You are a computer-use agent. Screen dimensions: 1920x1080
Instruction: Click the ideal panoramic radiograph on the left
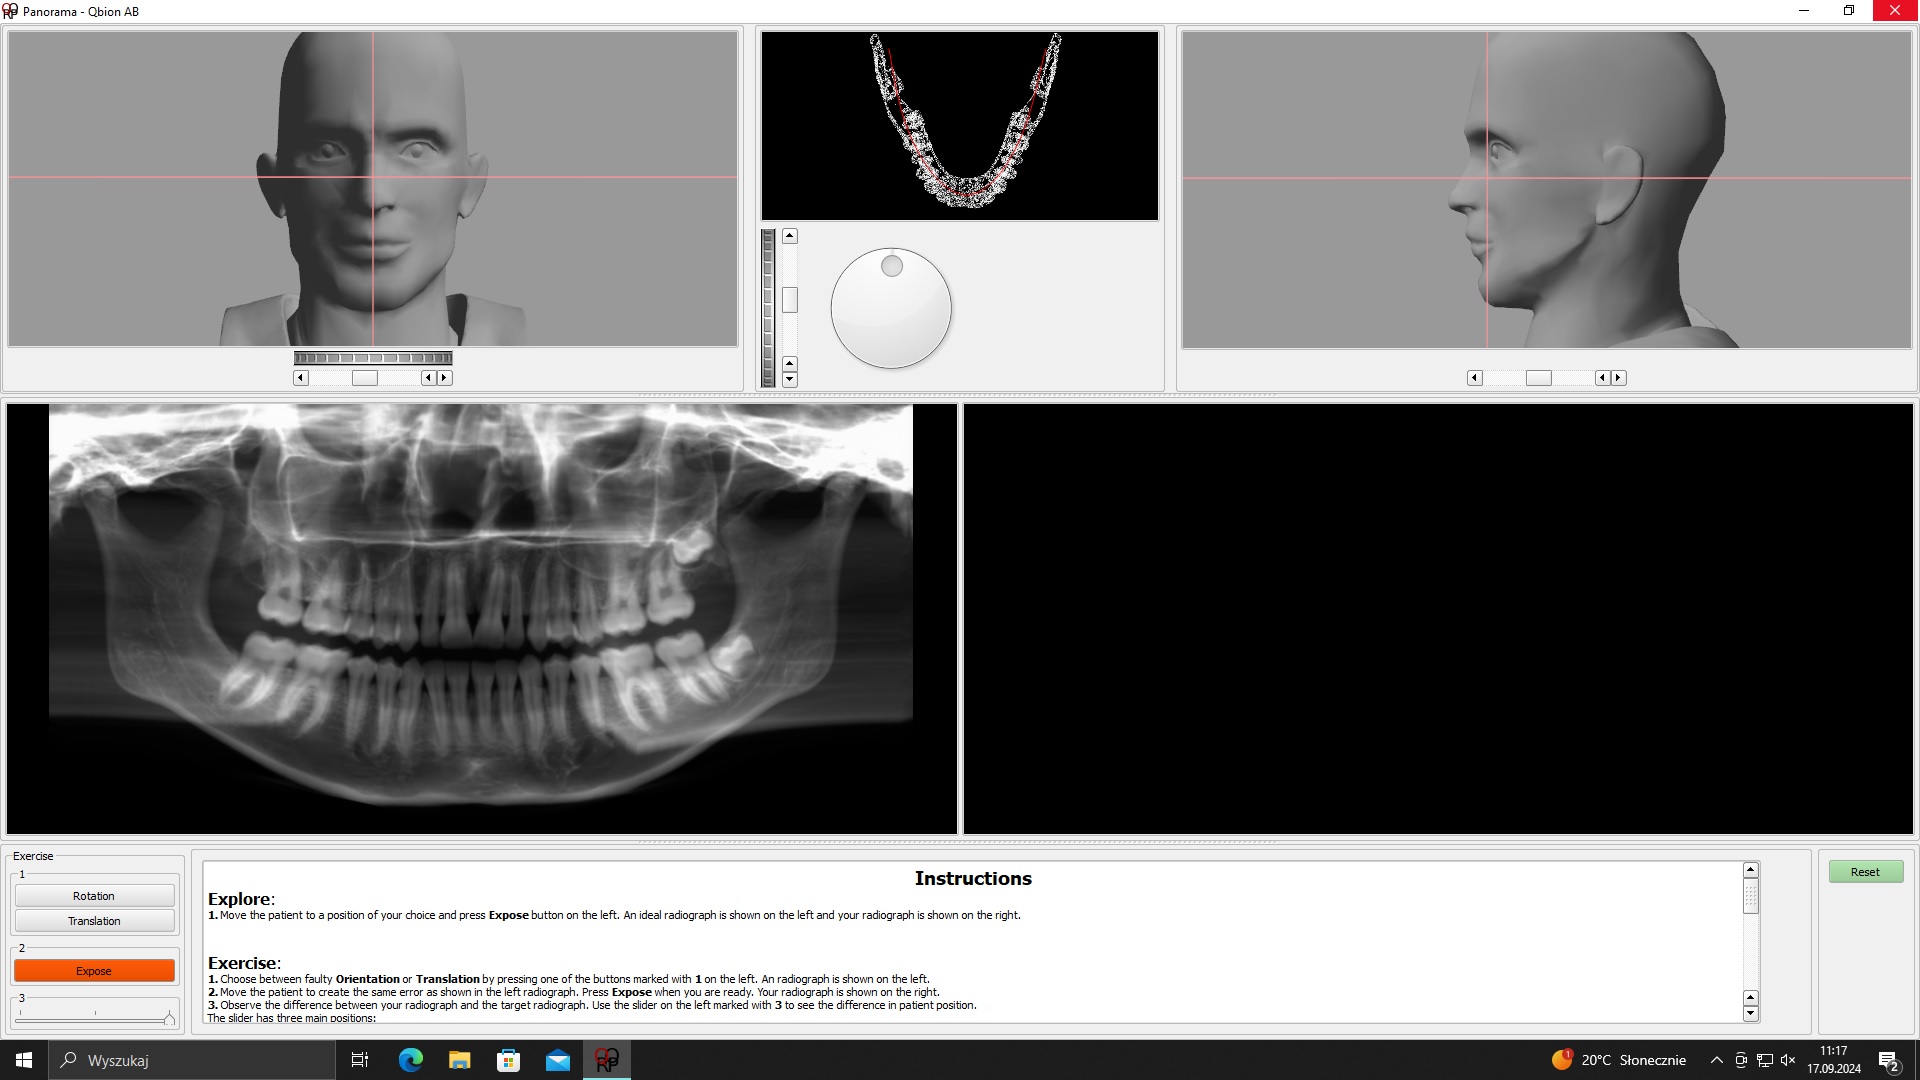coord(481,618)
